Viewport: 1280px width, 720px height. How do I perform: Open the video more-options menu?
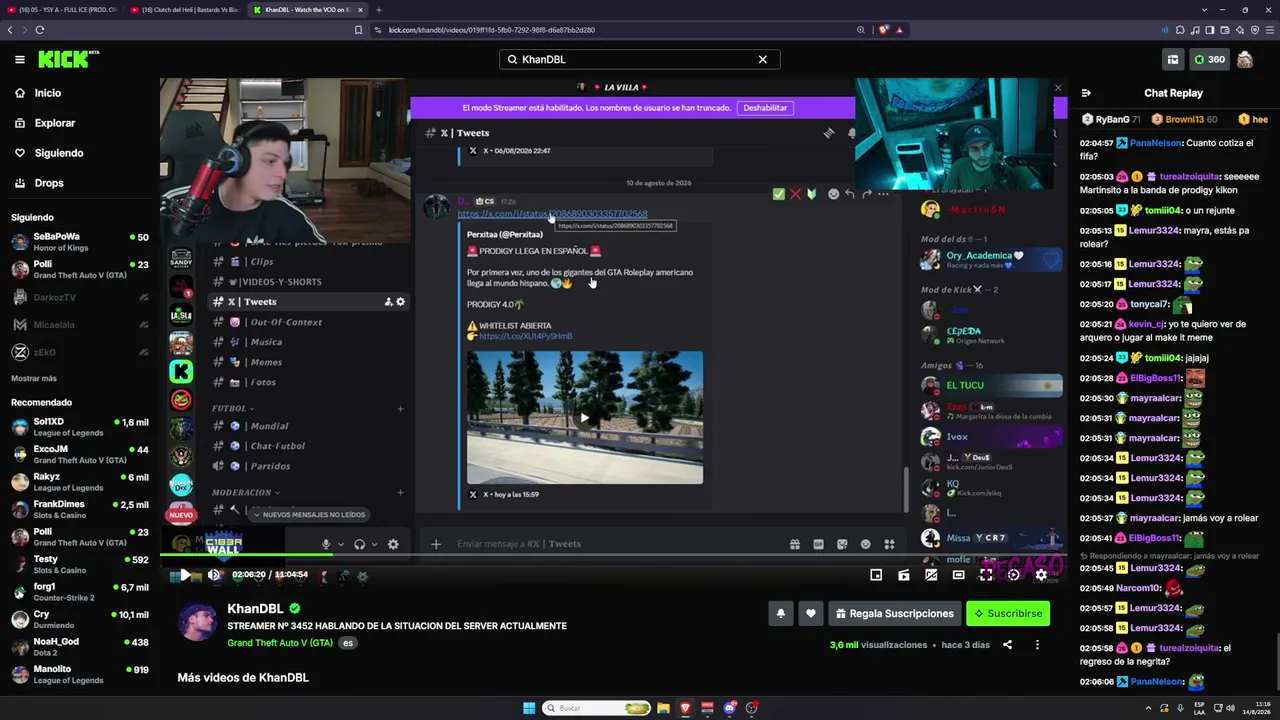(1037, 645)
